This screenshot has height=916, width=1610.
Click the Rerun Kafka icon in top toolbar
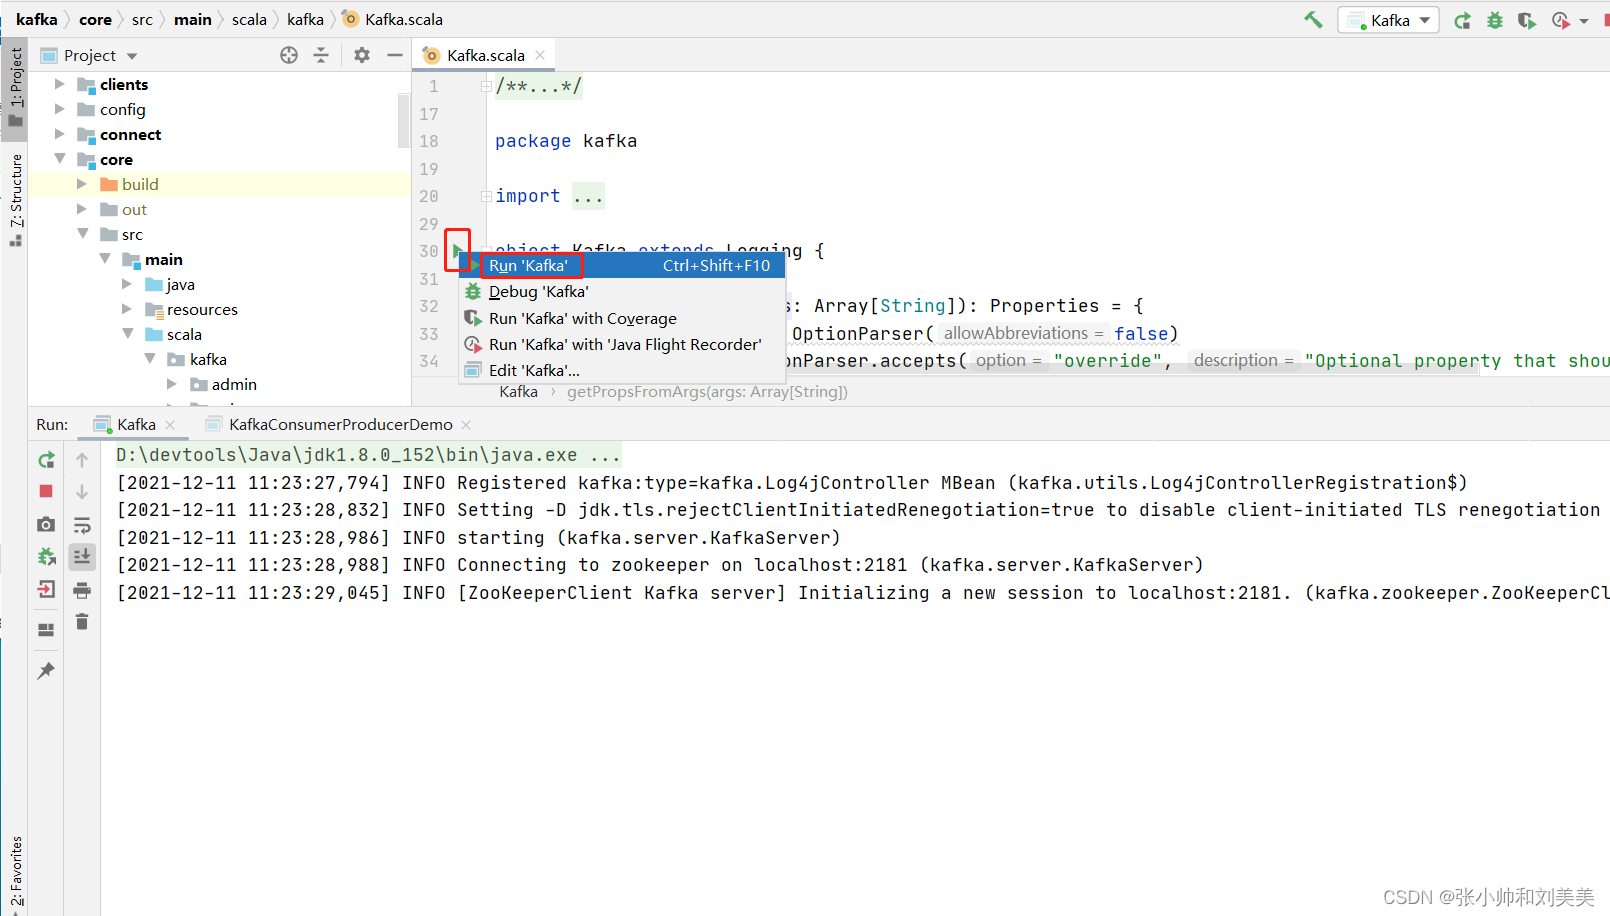point(1462,20)
